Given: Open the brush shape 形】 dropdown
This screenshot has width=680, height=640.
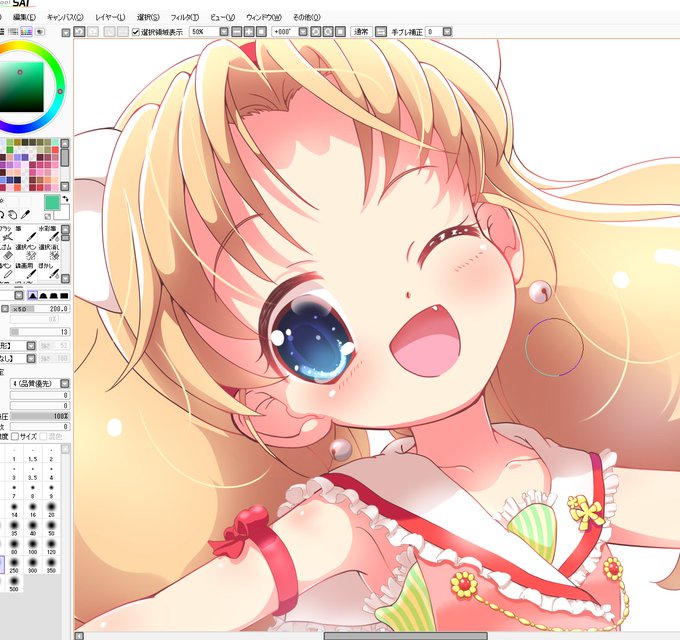Looking at the screenshot, I should (x=31, y=346).
